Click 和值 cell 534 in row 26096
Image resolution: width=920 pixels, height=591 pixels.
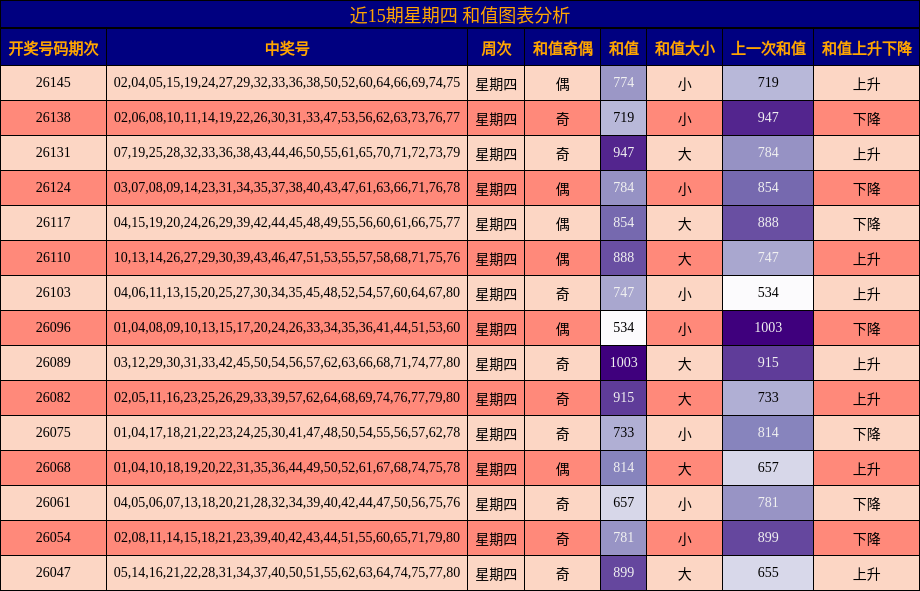click(x=623, y=327)
